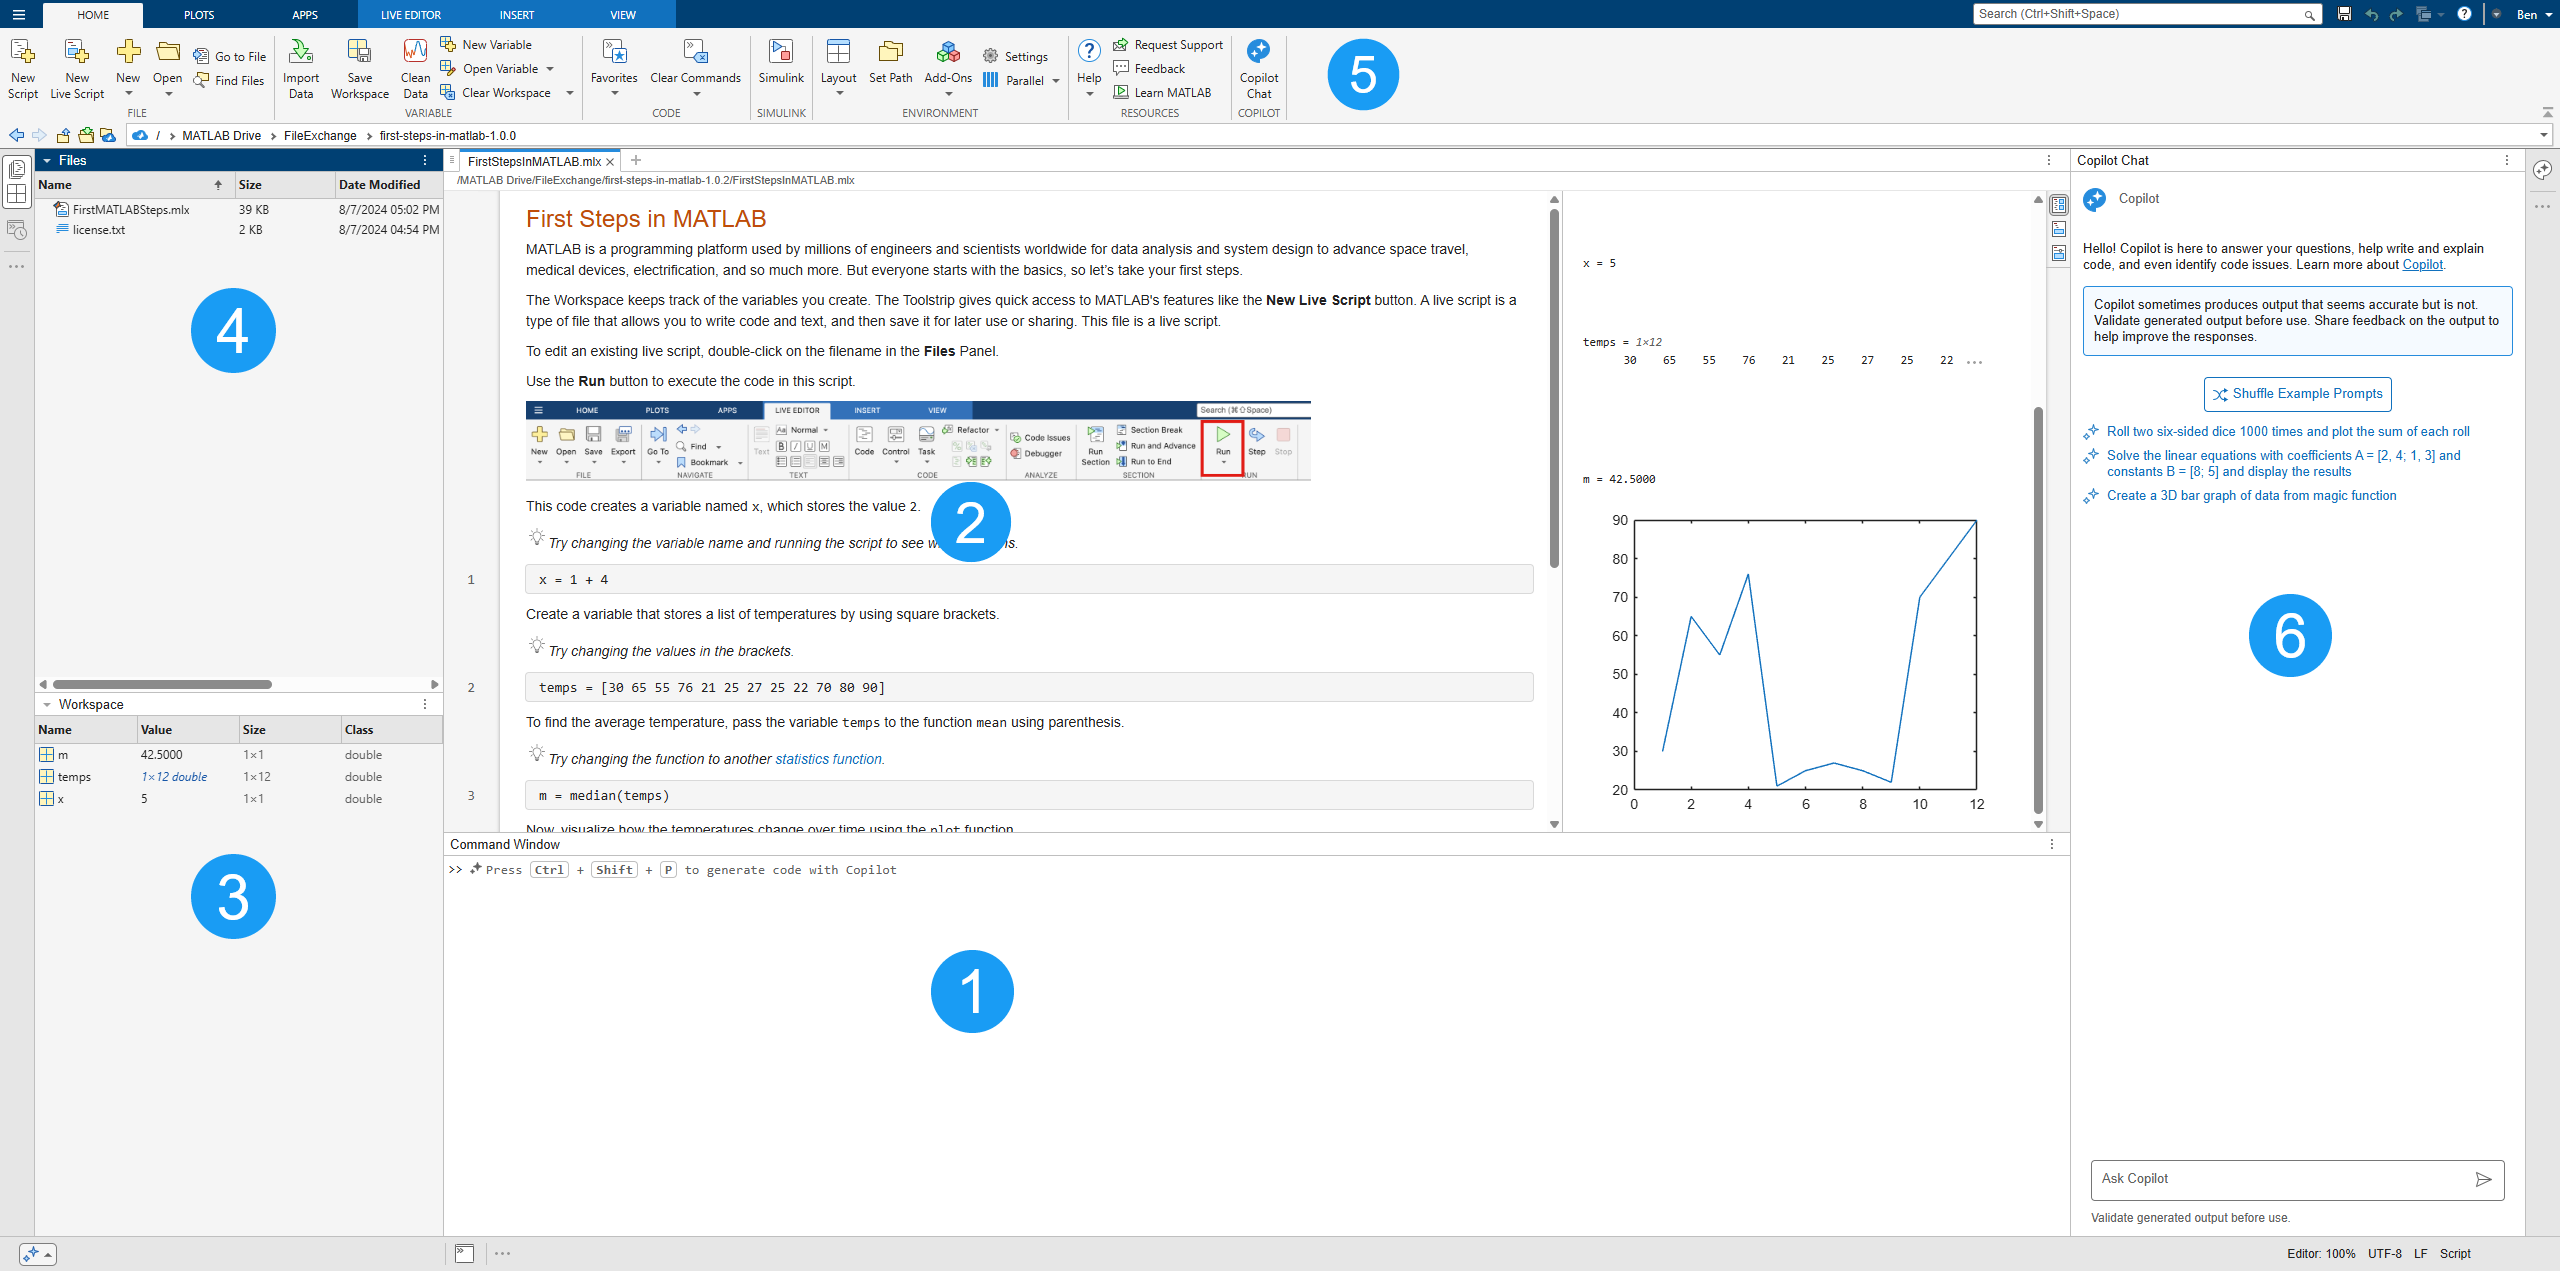This screenshot has width=2560, height=1271.
Task: Navigate to MATLAB Drive in the breadcrumb
Action: point(221,136)
